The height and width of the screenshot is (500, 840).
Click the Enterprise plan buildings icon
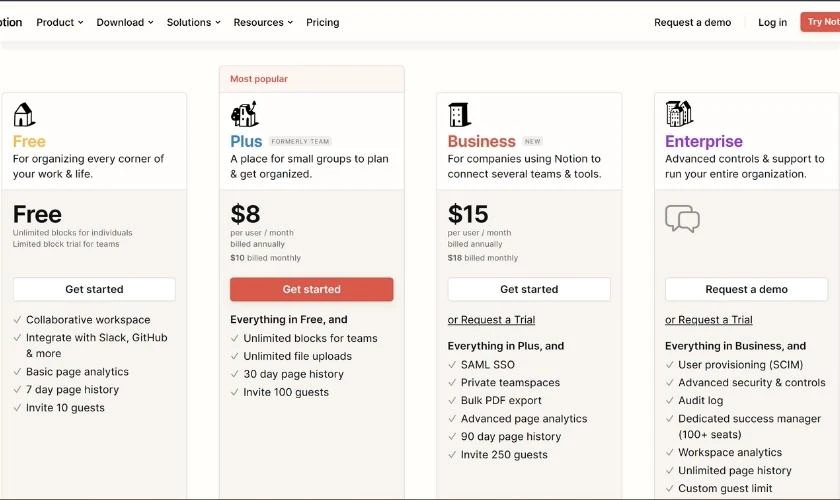pyautogui.click(x=679, y=113)
